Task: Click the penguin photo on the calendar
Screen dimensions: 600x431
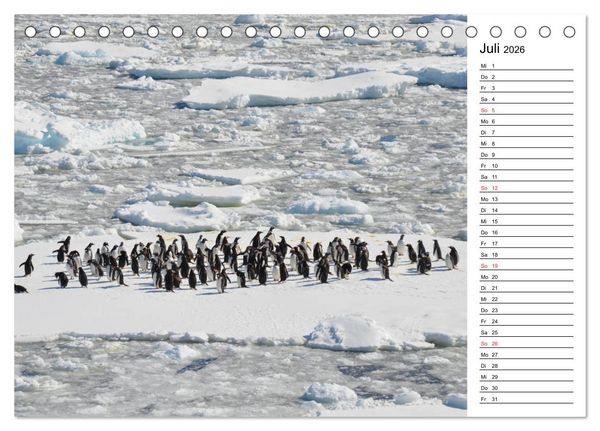Action: coord(241,216)
